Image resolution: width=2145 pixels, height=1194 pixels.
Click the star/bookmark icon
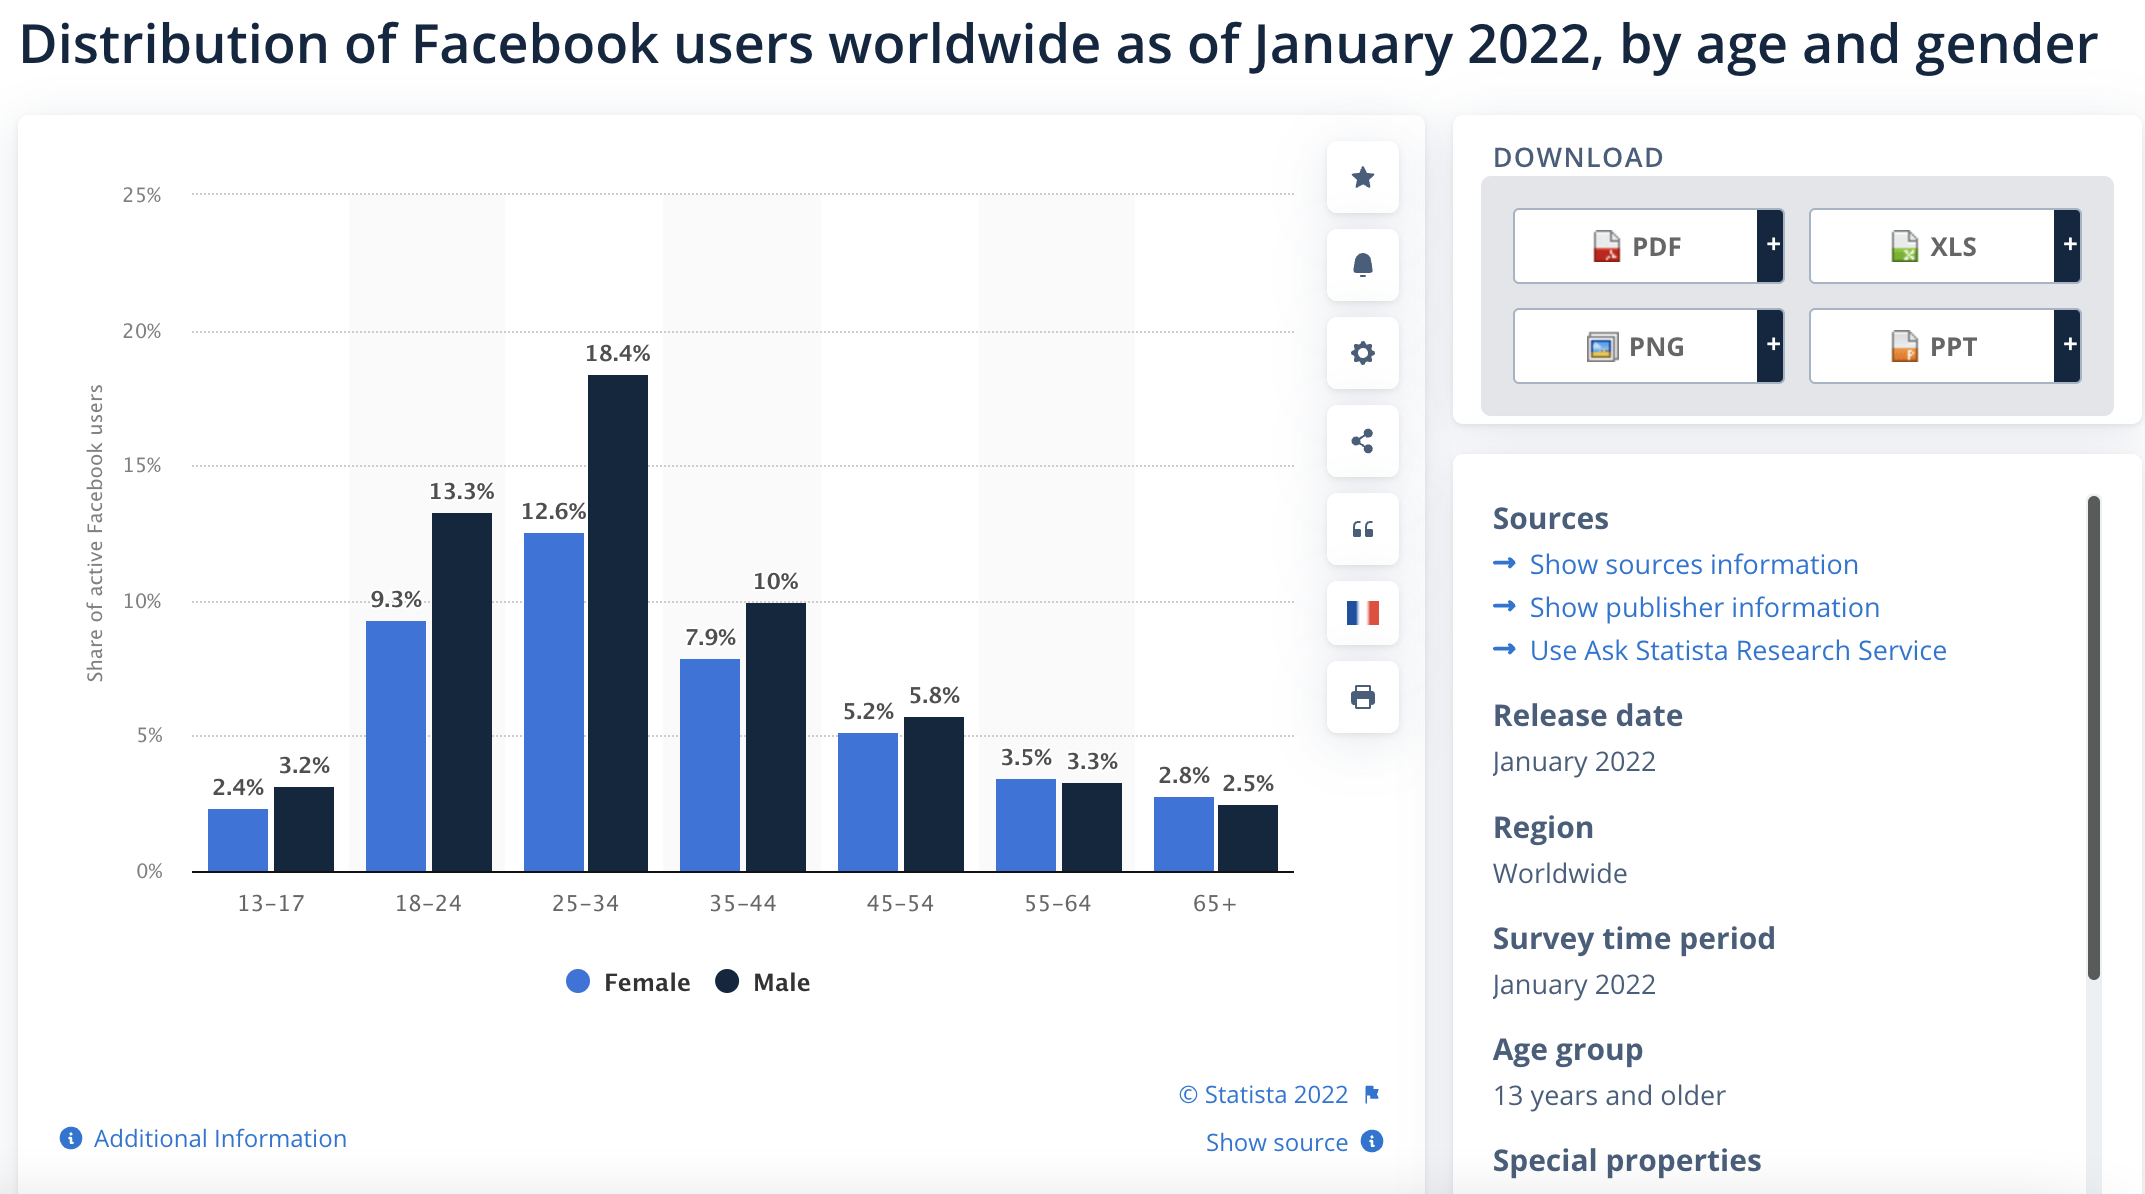click(x=1363, y=176)
